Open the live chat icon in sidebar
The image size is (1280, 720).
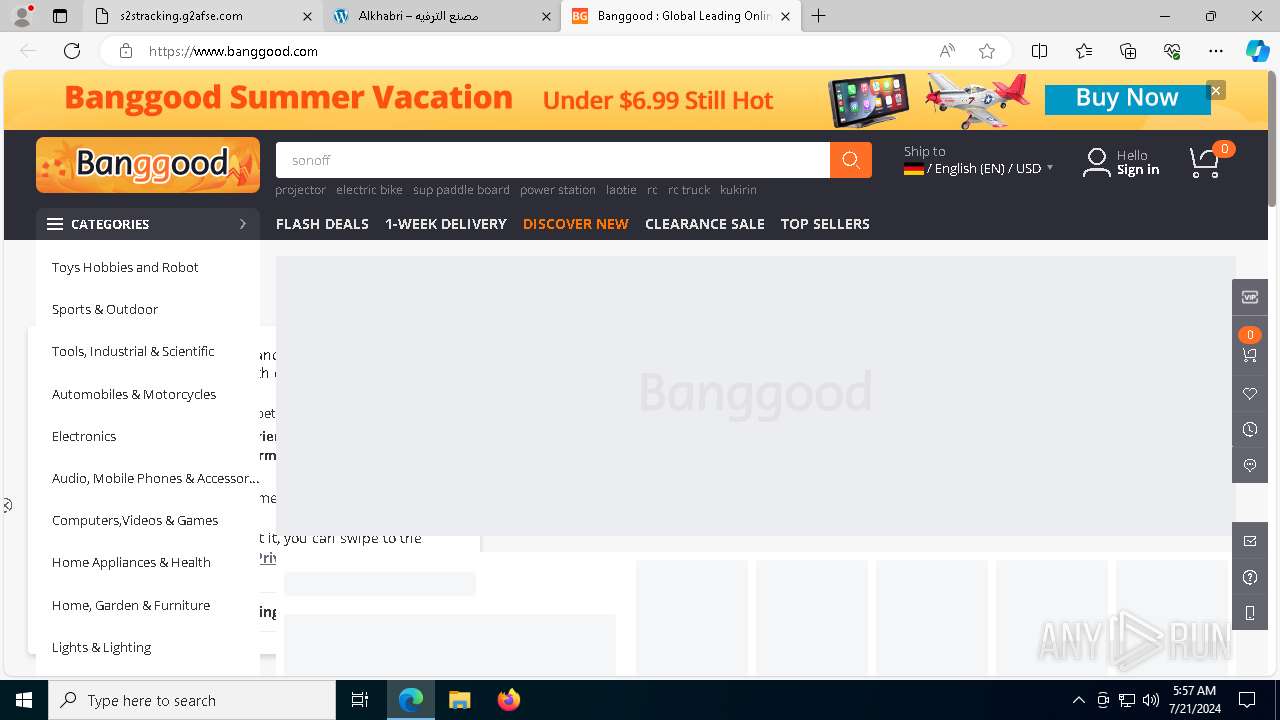(x=1250, y=466)
